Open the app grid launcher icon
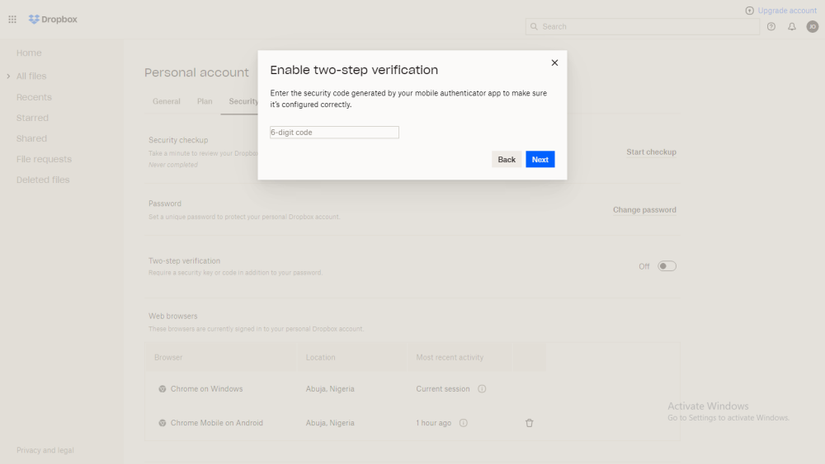Image resolution: width=825 pixels, height=464 pixels. tap(12, 19)
